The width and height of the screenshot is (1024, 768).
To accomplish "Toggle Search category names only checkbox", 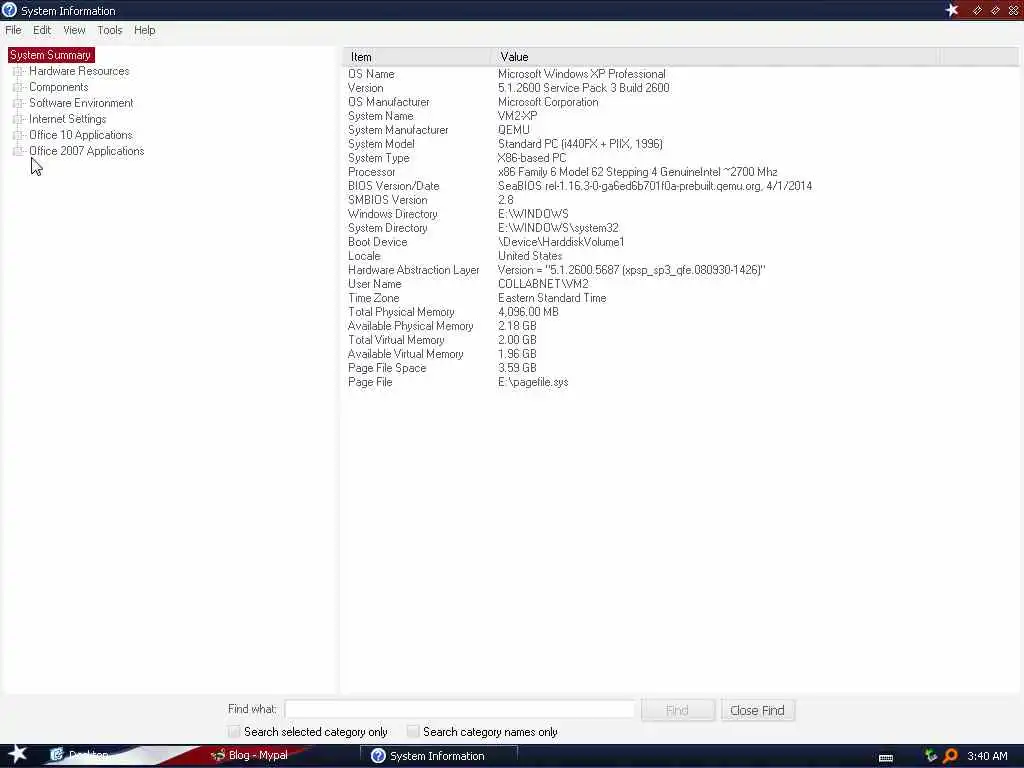I will point(413,731).
